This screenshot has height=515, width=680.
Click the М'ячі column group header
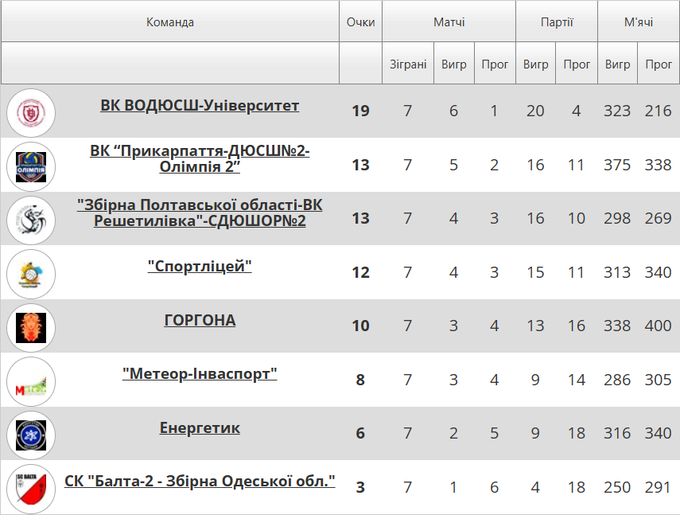638,22
